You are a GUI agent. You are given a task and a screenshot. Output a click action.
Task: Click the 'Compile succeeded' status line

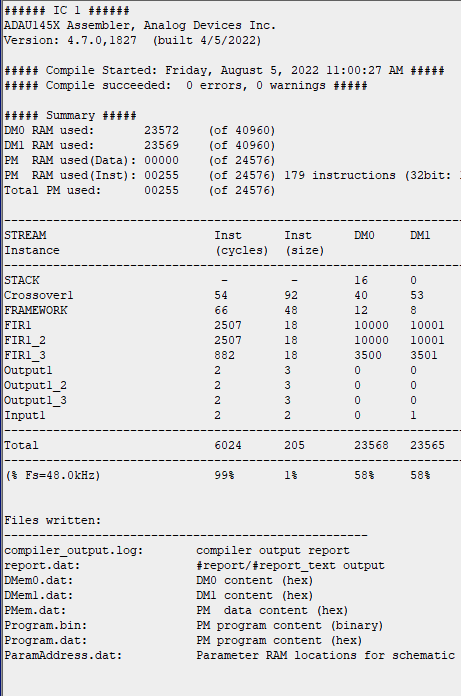pos(185,85)
